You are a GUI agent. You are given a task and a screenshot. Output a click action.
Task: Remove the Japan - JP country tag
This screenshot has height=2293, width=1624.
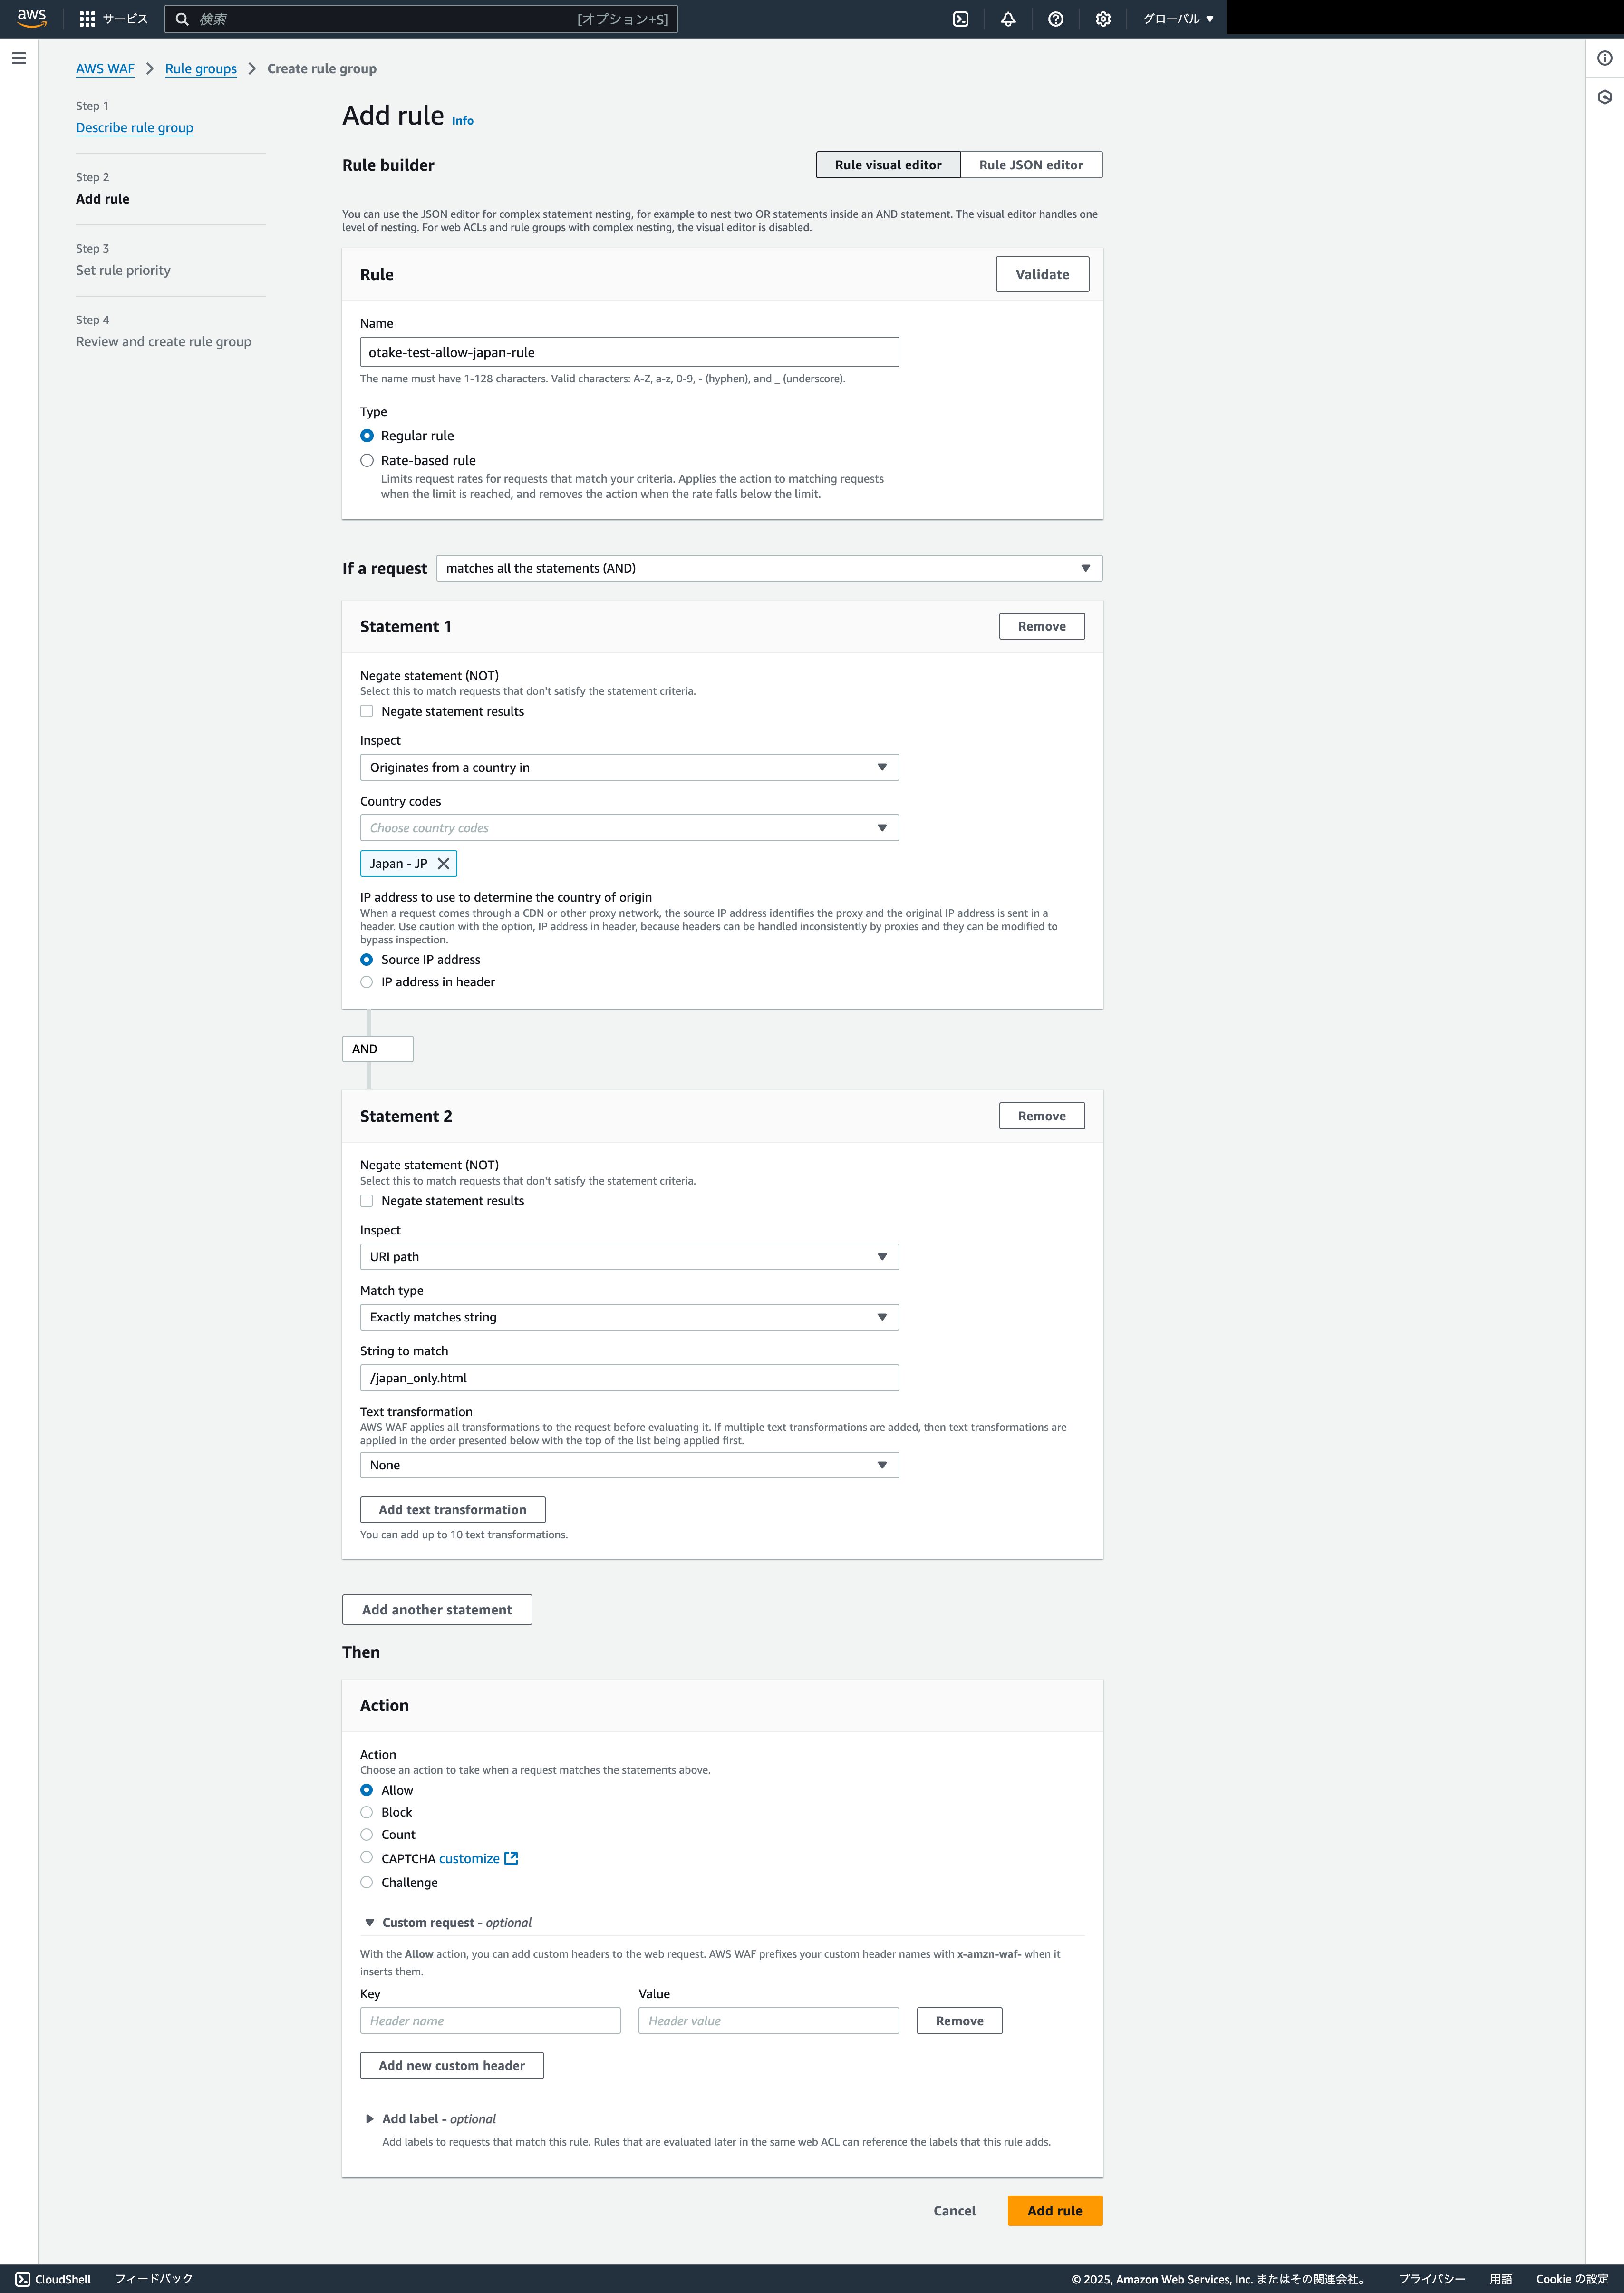[443, 863]
